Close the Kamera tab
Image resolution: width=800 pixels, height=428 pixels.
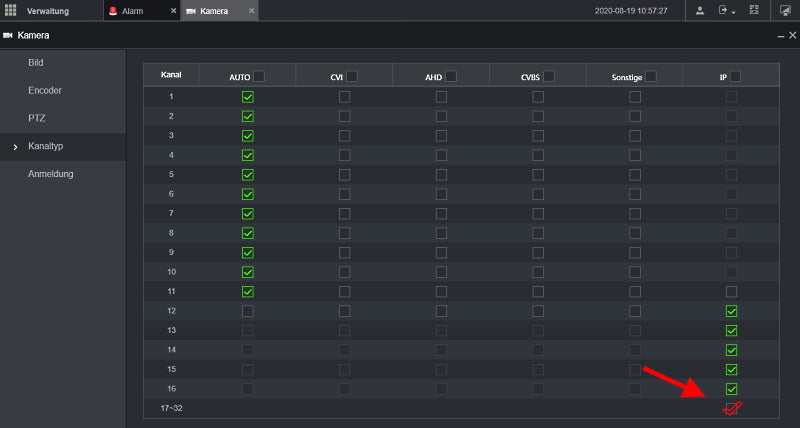(251, 11)
